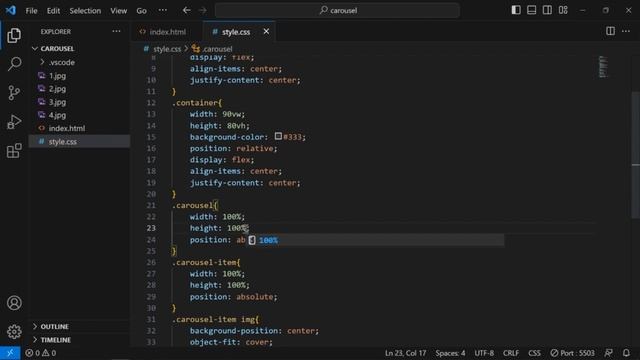The height and width of the screenshot is (360, 640).
Task: Open editor More Actions ellipsis
Action: [626, 31]
